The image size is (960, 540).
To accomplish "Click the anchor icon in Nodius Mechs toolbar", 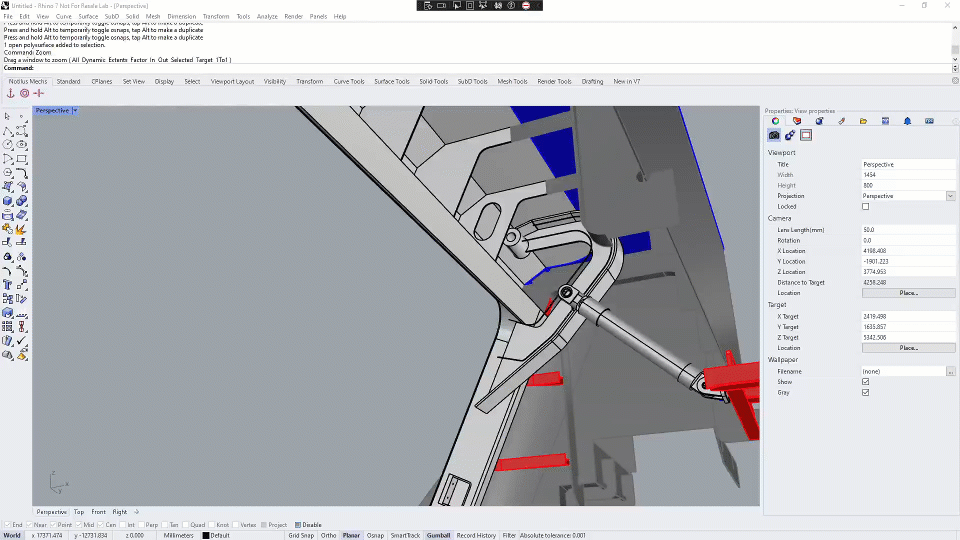I will pyautogui.click(x=10, y=93).
